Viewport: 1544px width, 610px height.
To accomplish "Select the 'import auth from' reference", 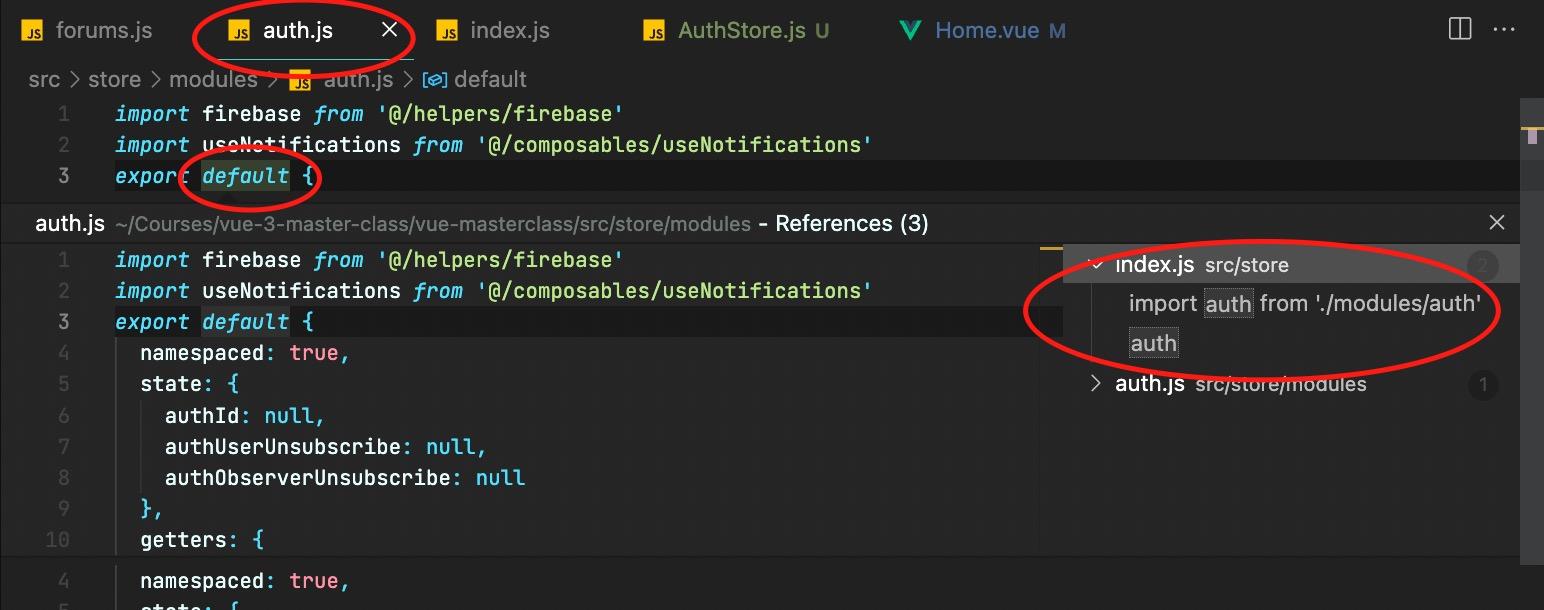I will pos(1304,303).
